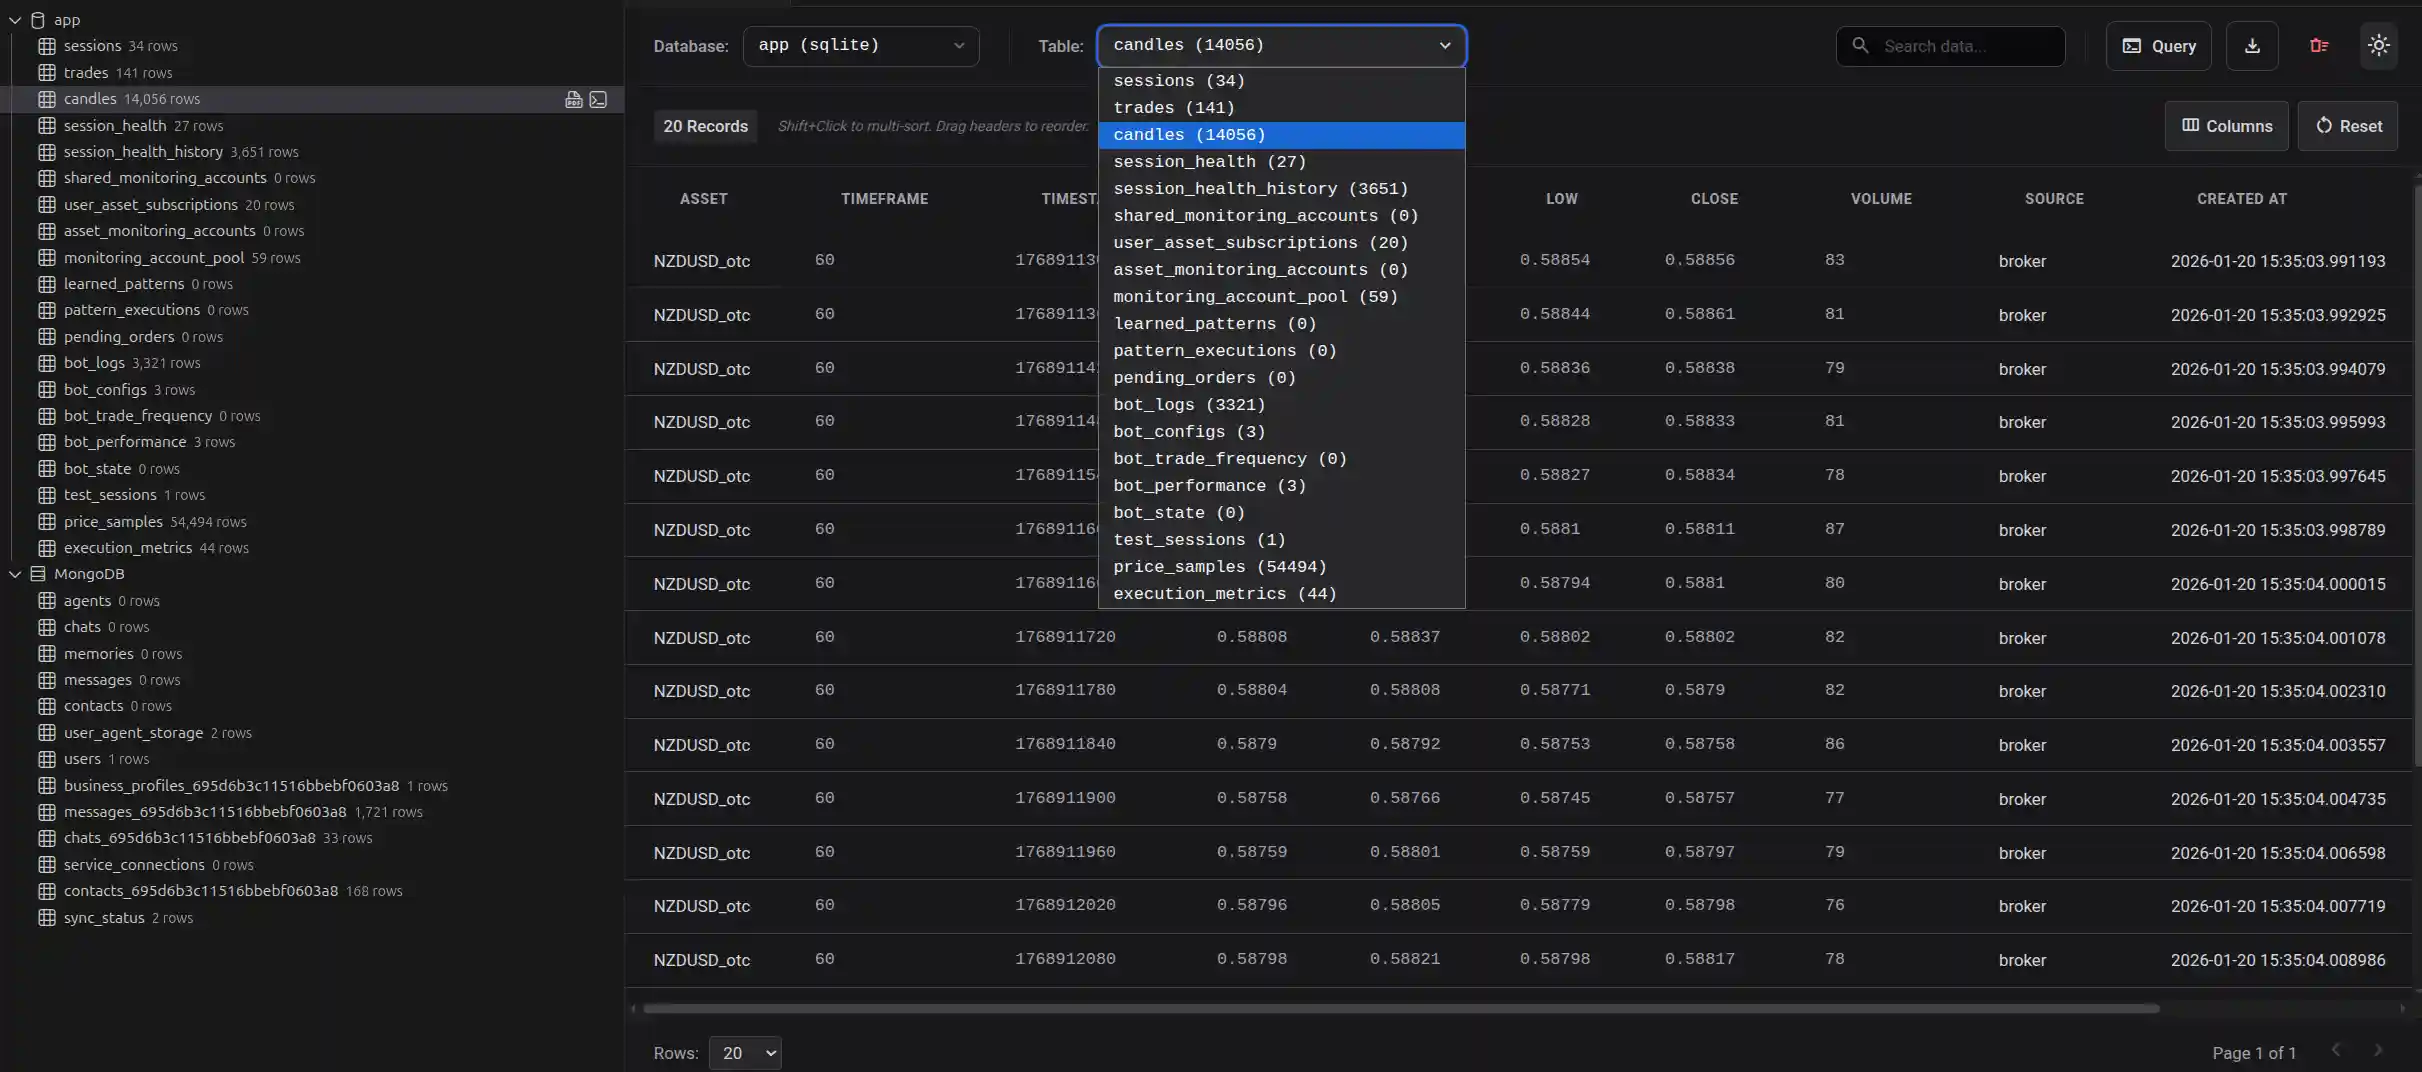Toggle light/dark theme with sun icon

click(x=2379, y=46)
